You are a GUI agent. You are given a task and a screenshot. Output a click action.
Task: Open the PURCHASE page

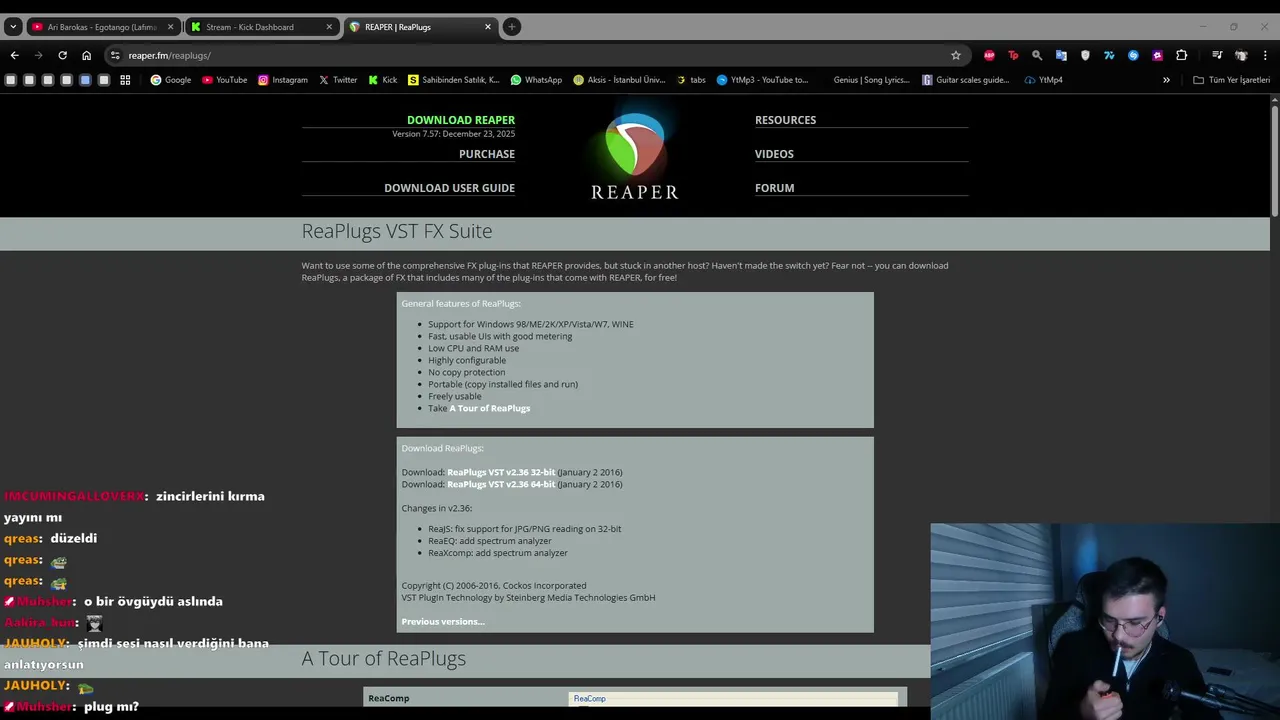click(487, 154)
